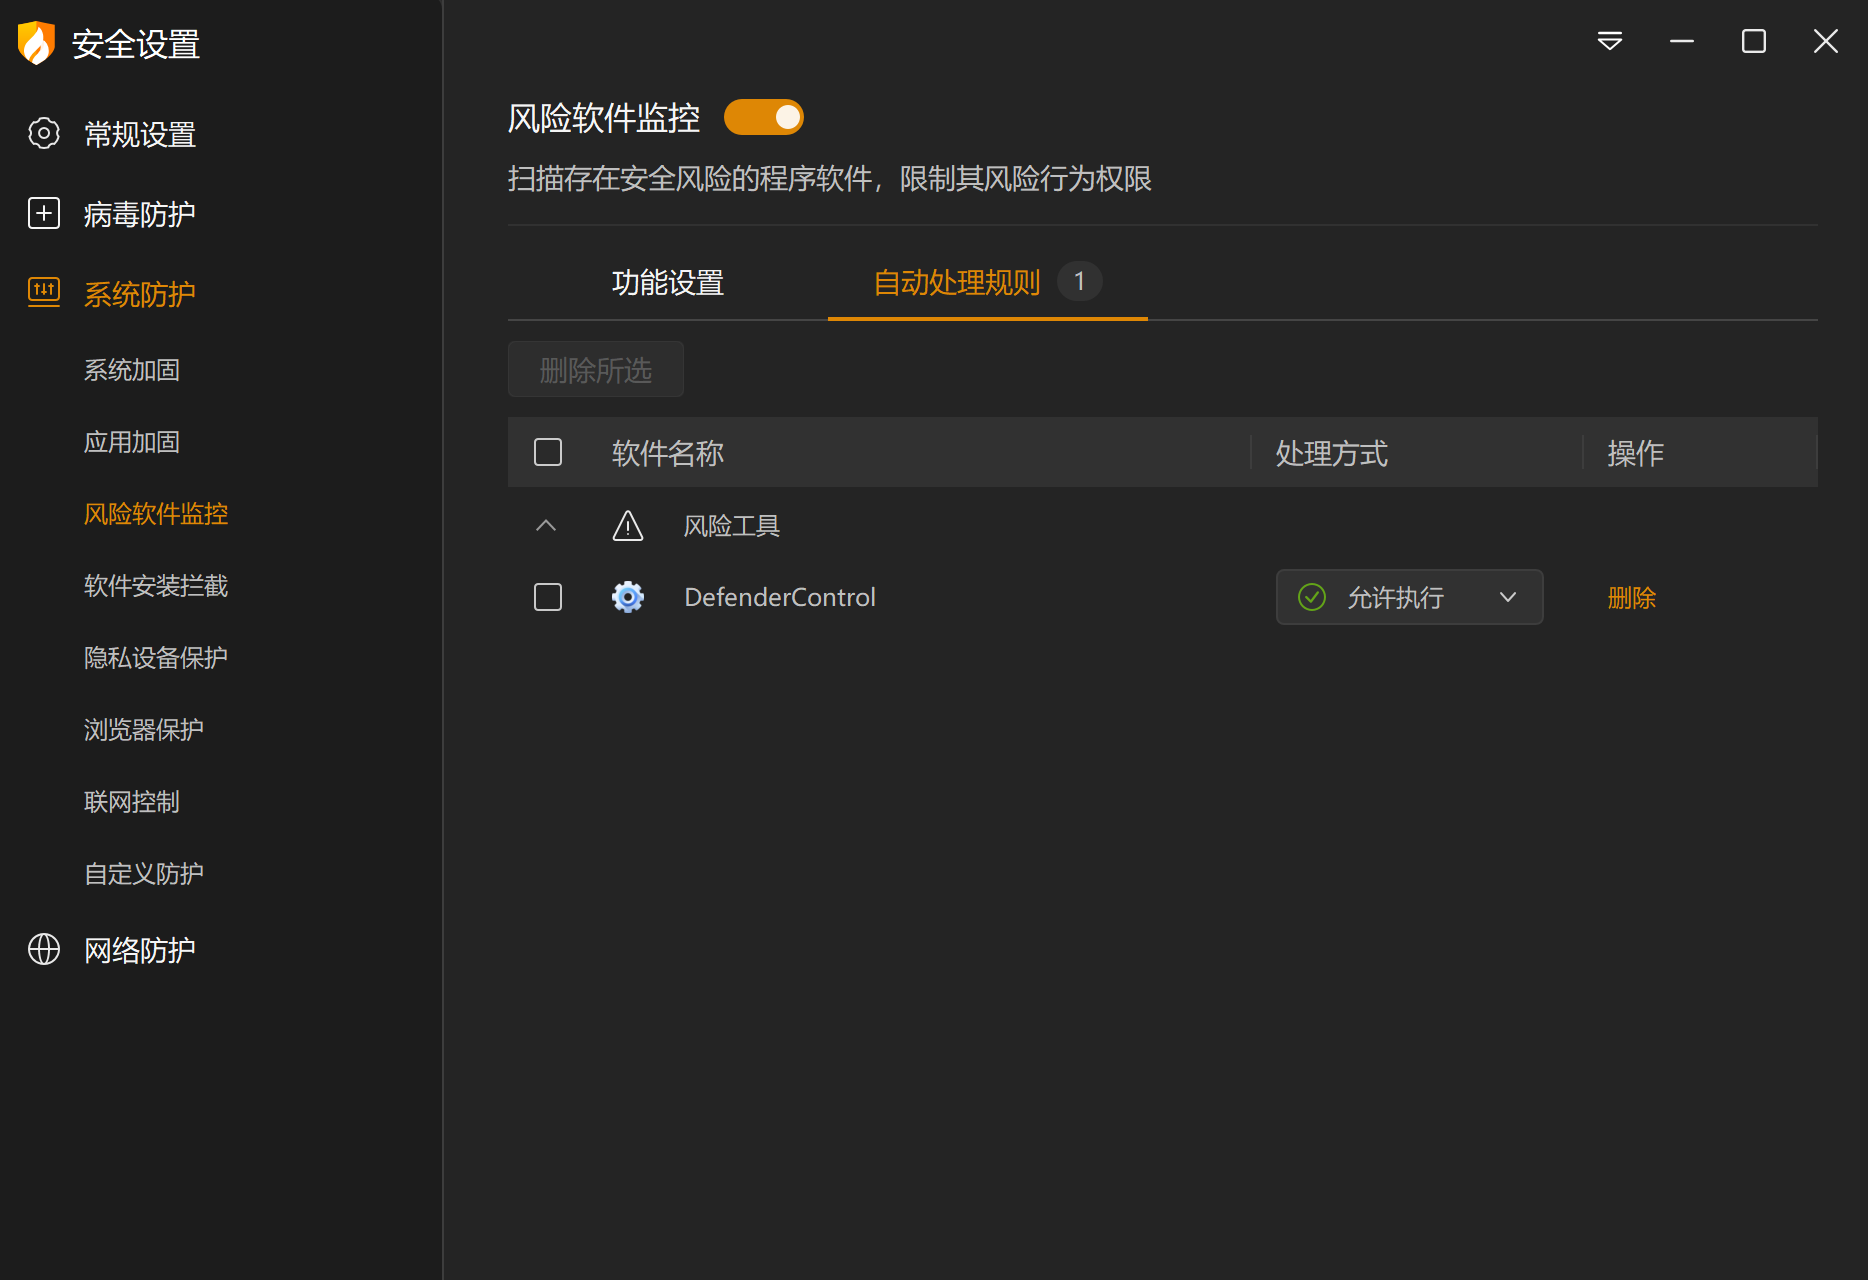Click the 常规设置 gear icon
This screenshot has width=1868, height=1280.
(44, 133)
